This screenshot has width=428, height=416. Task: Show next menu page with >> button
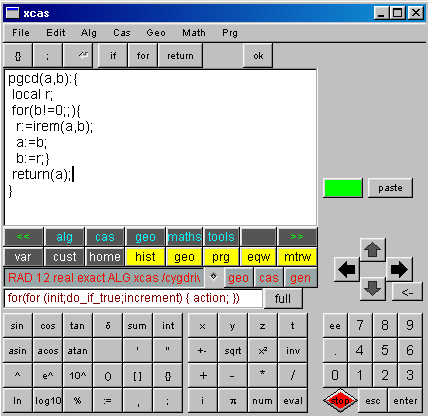pos(297,237)
